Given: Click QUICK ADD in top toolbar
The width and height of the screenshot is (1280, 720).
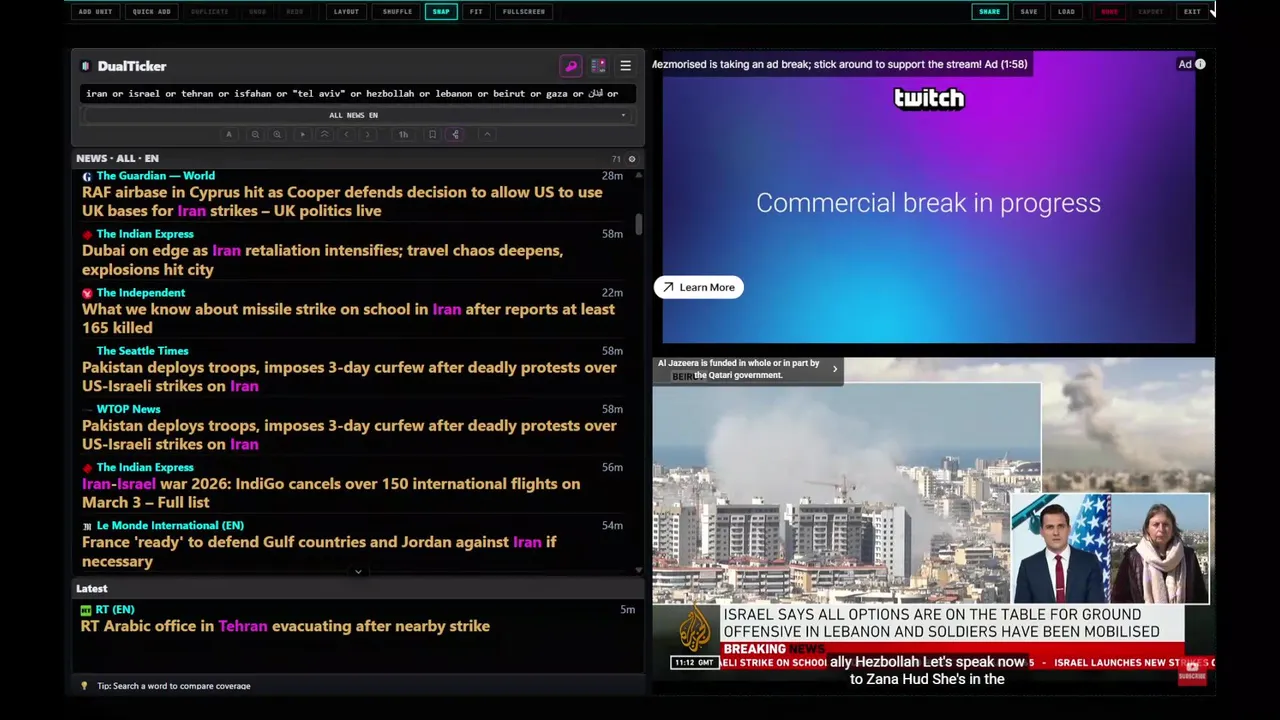Looking at the screenshot, I should 151,12.
